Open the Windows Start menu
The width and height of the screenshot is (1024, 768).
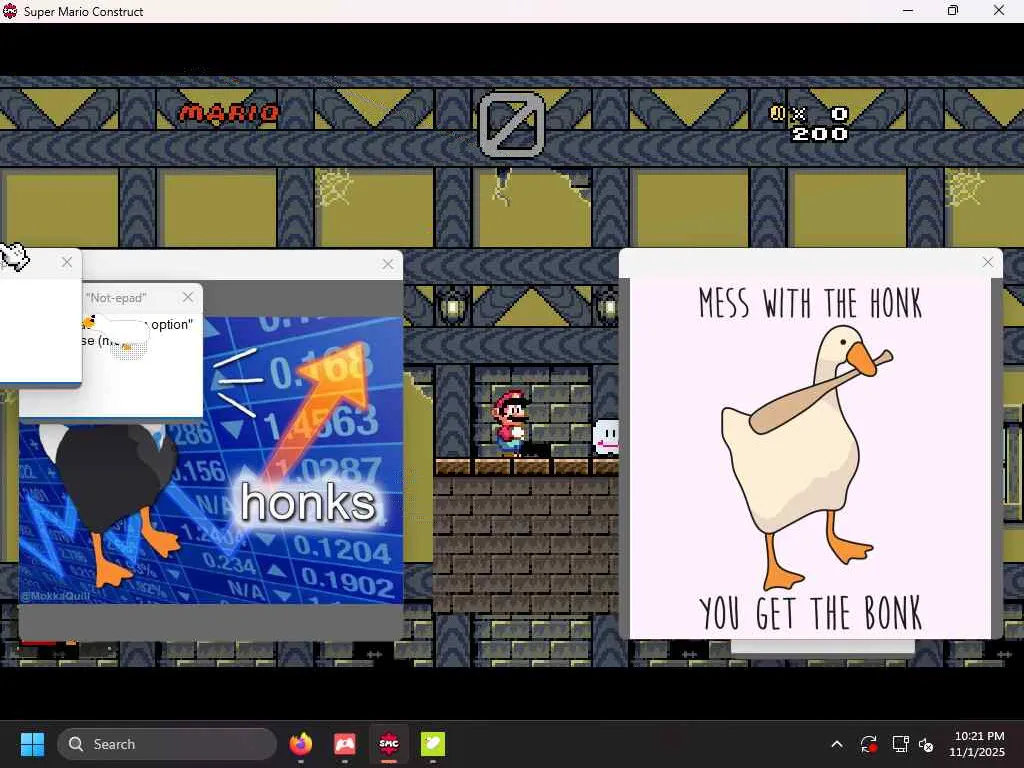[x=32, y=744]
